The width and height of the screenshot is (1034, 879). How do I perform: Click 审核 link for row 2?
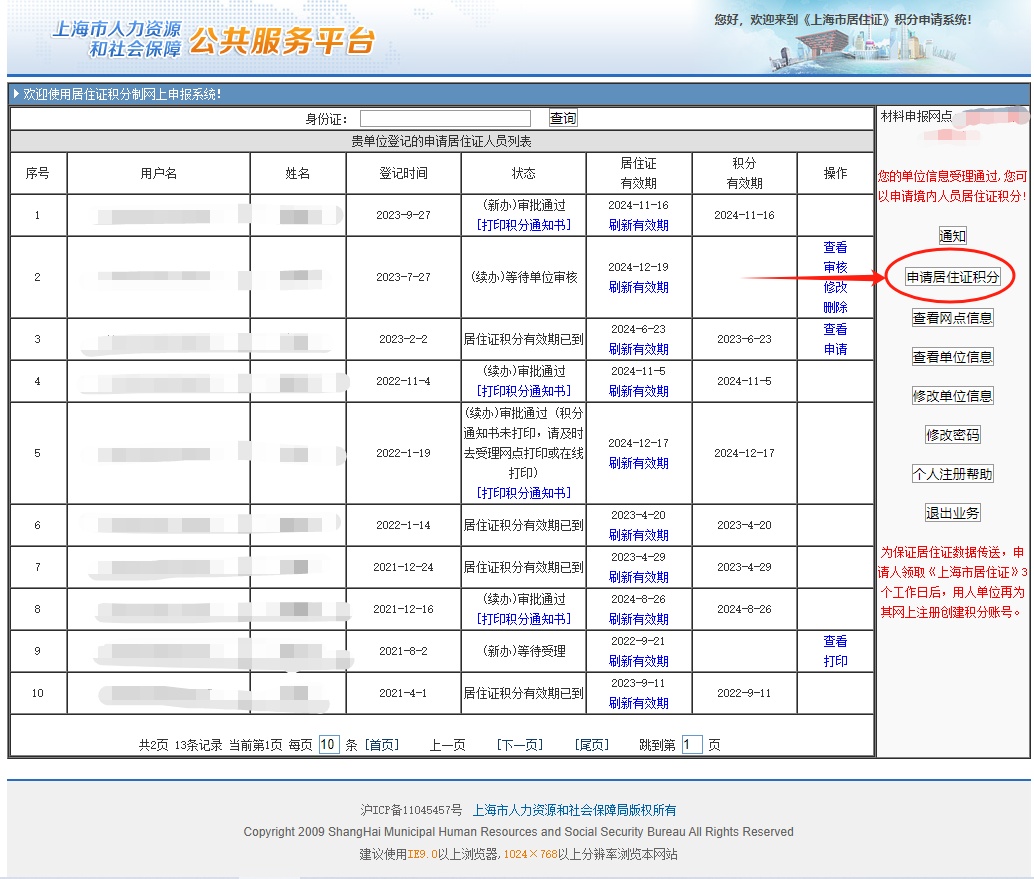(835, 267)
